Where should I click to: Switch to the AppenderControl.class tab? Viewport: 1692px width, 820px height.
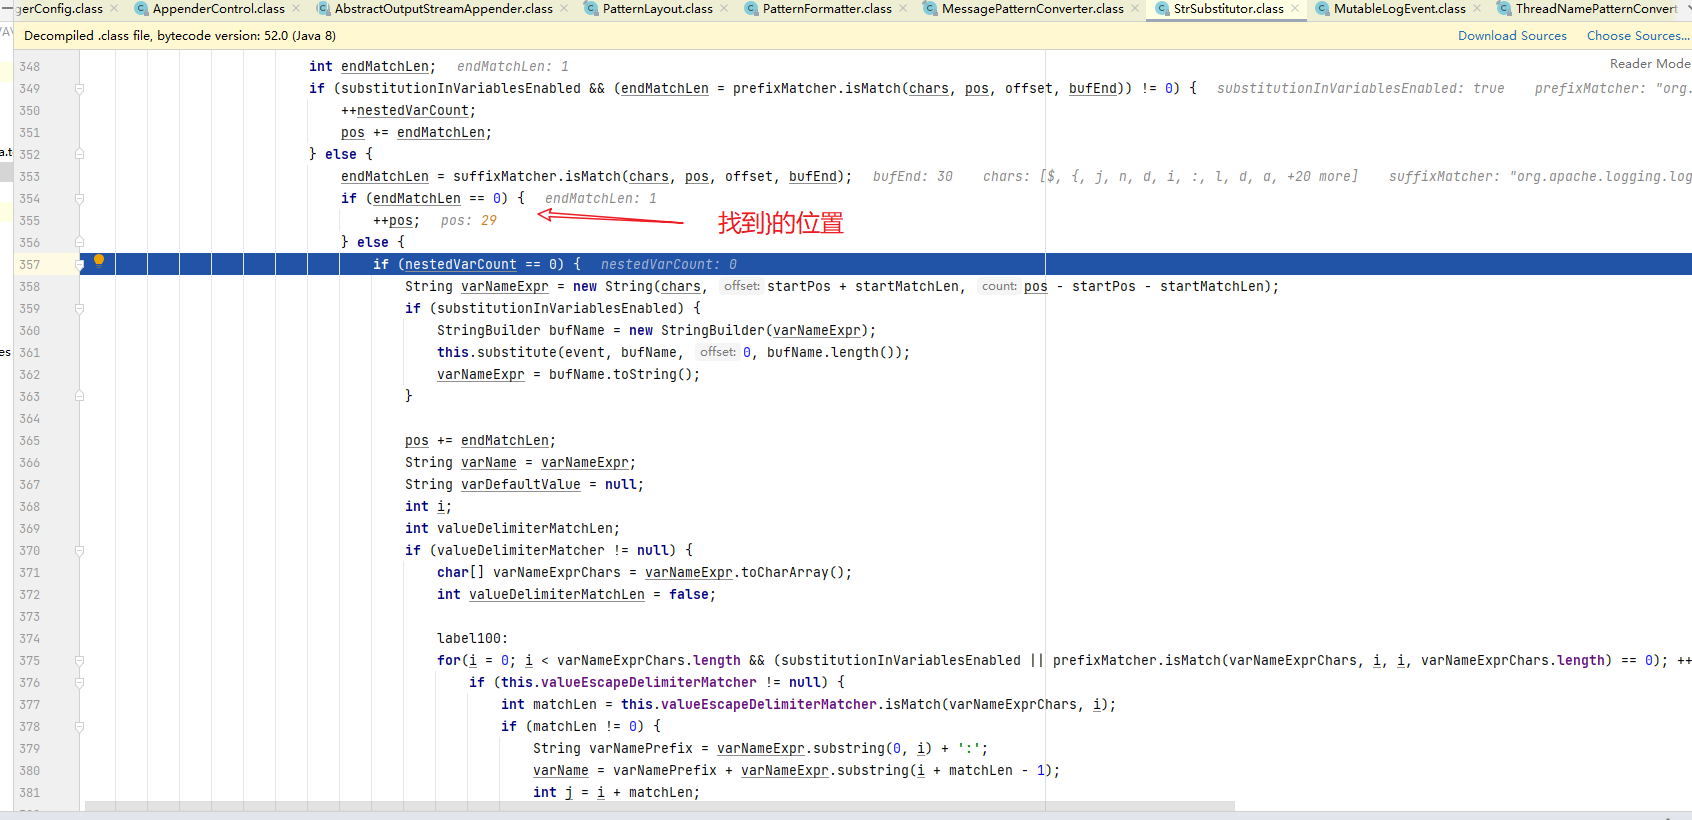(x=218, y=9)
